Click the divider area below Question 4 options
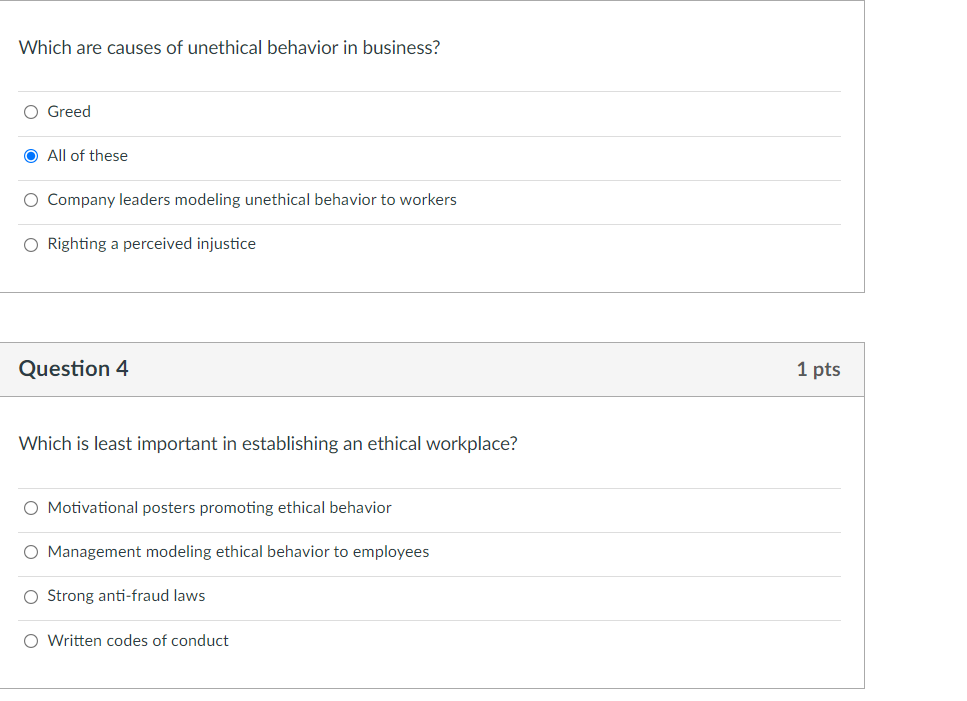This screenshot has height=701, width=967. (430, 670)
